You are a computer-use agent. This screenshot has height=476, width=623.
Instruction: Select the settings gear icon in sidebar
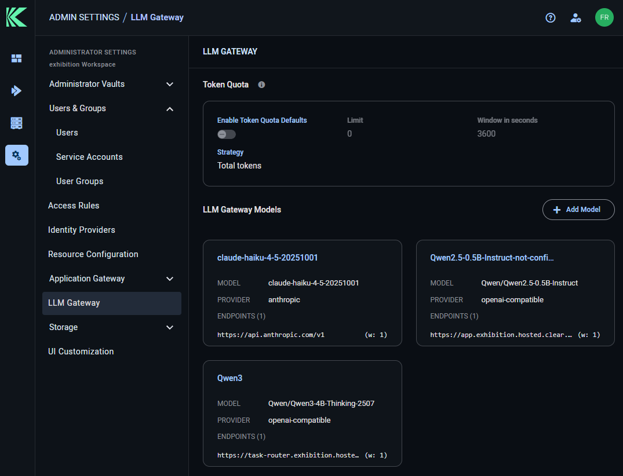[16, 155]
